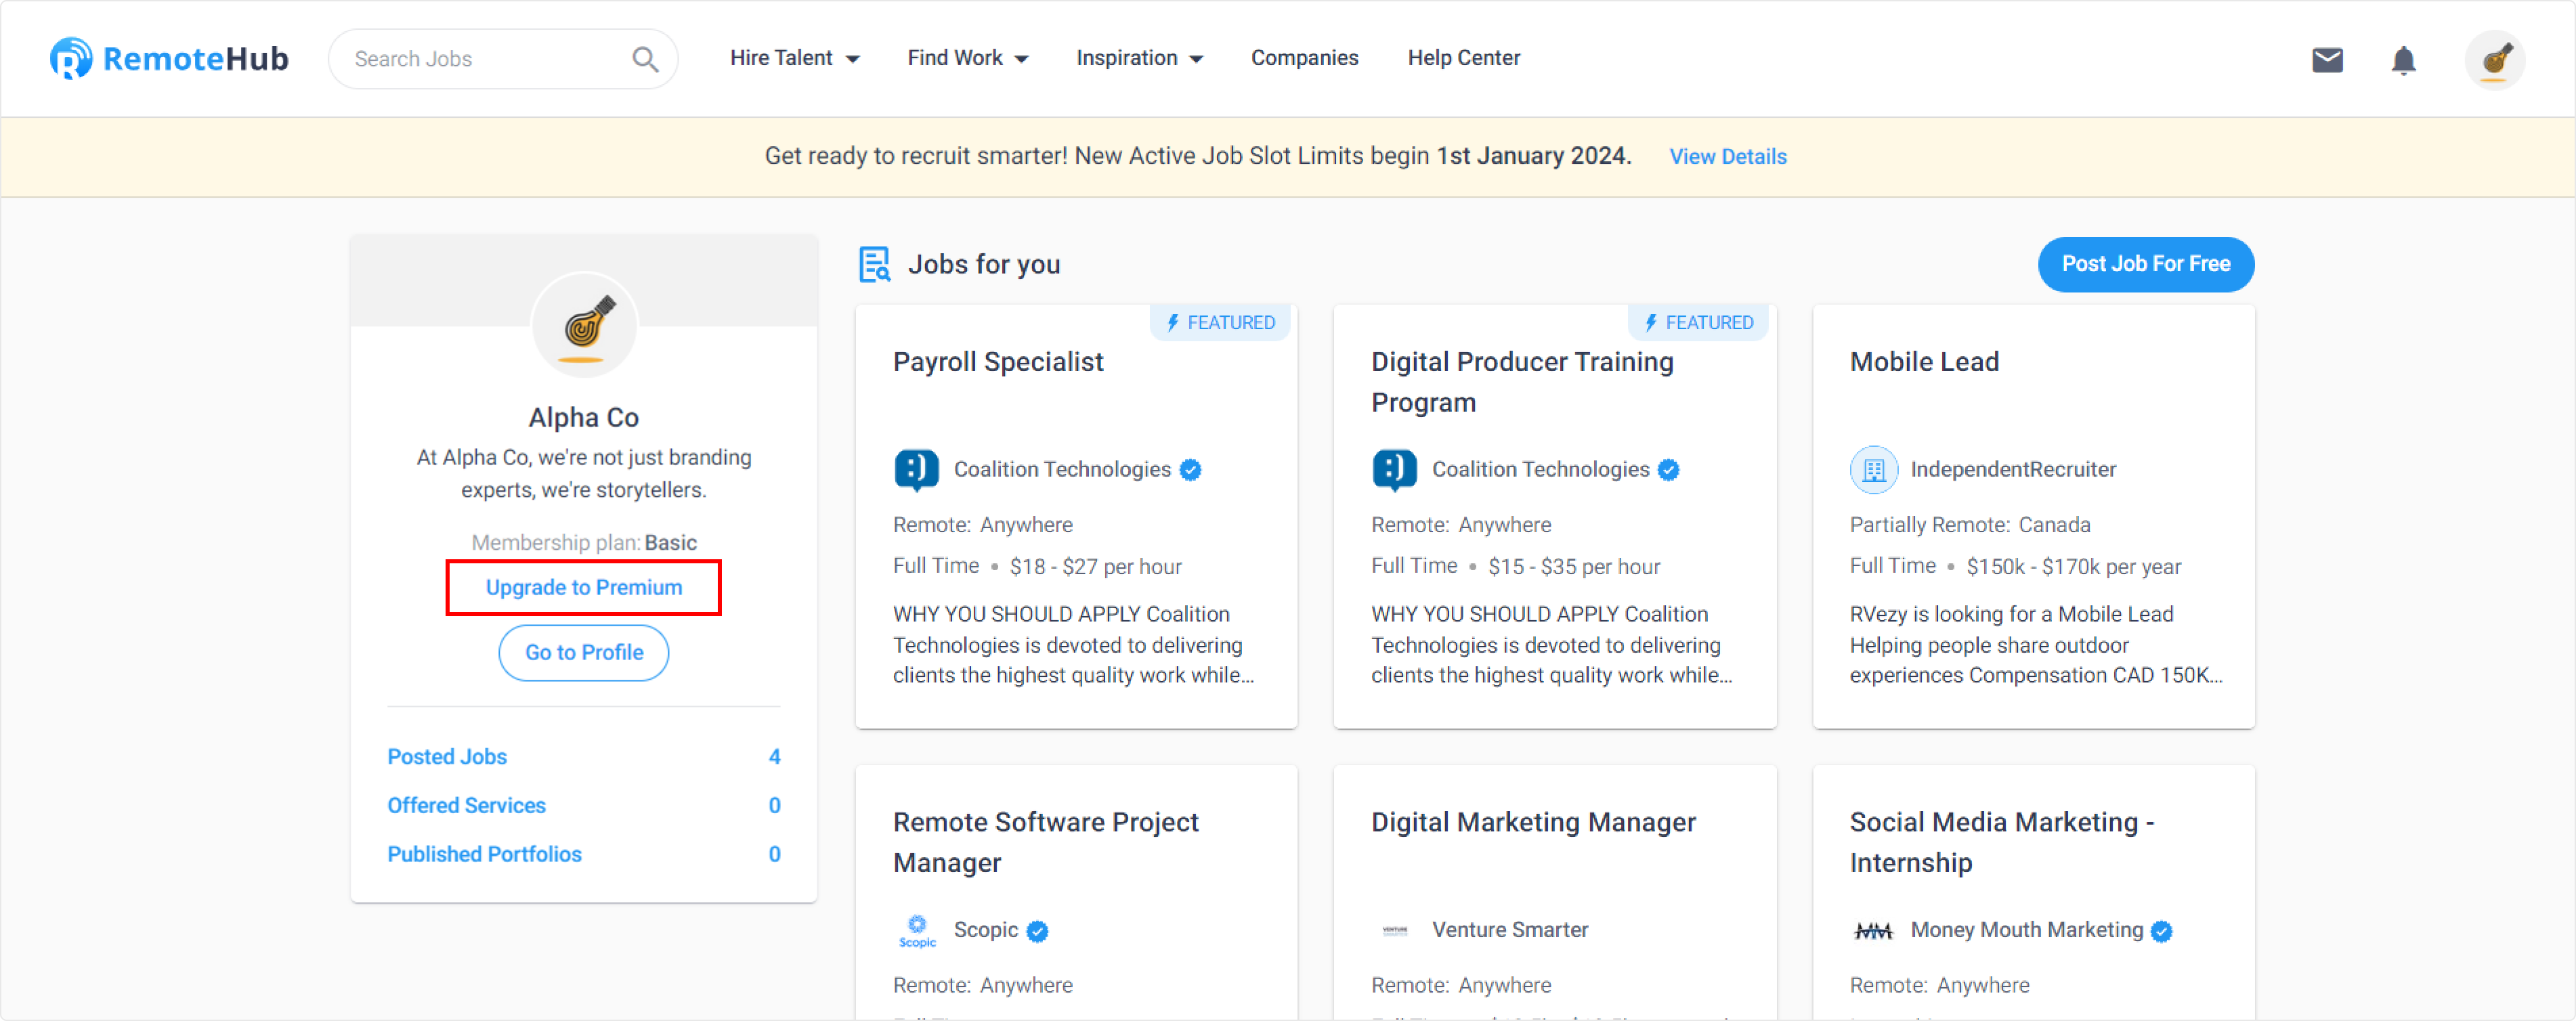Click the Scopic company logo
This screenshot has height=1021, width=2576.
coord(916,930)
